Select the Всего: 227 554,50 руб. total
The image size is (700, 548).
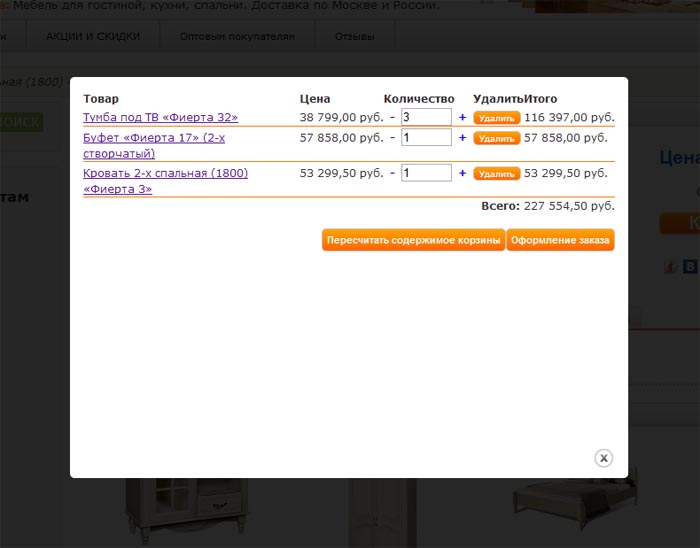548,206
